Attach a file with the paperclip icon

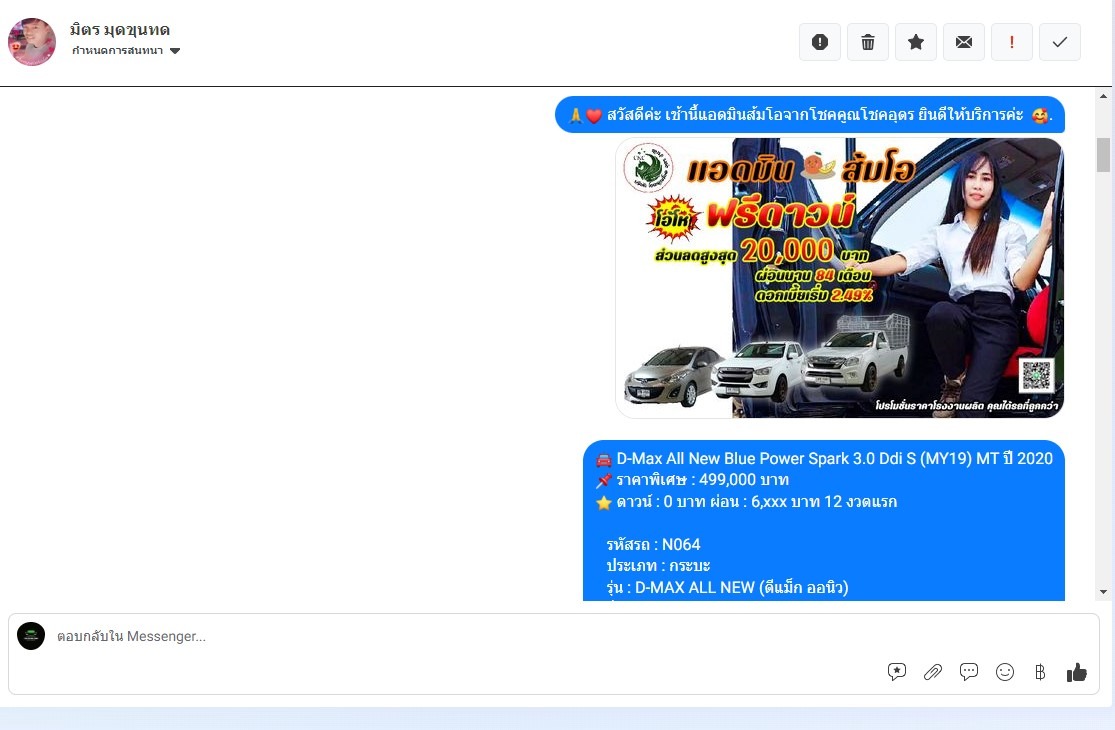933,672
